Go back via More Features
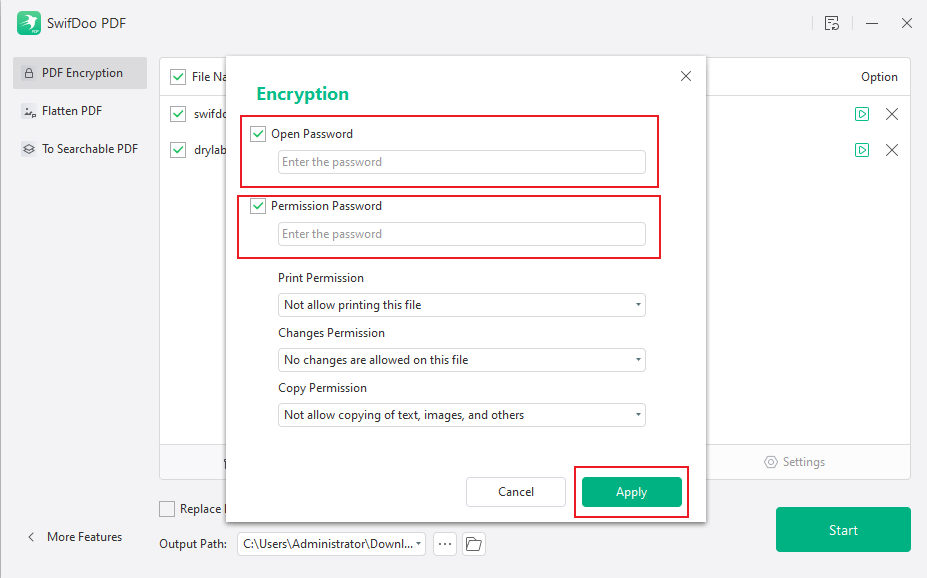927x578 pixels. pyautogui.click(x=75, y=536)
